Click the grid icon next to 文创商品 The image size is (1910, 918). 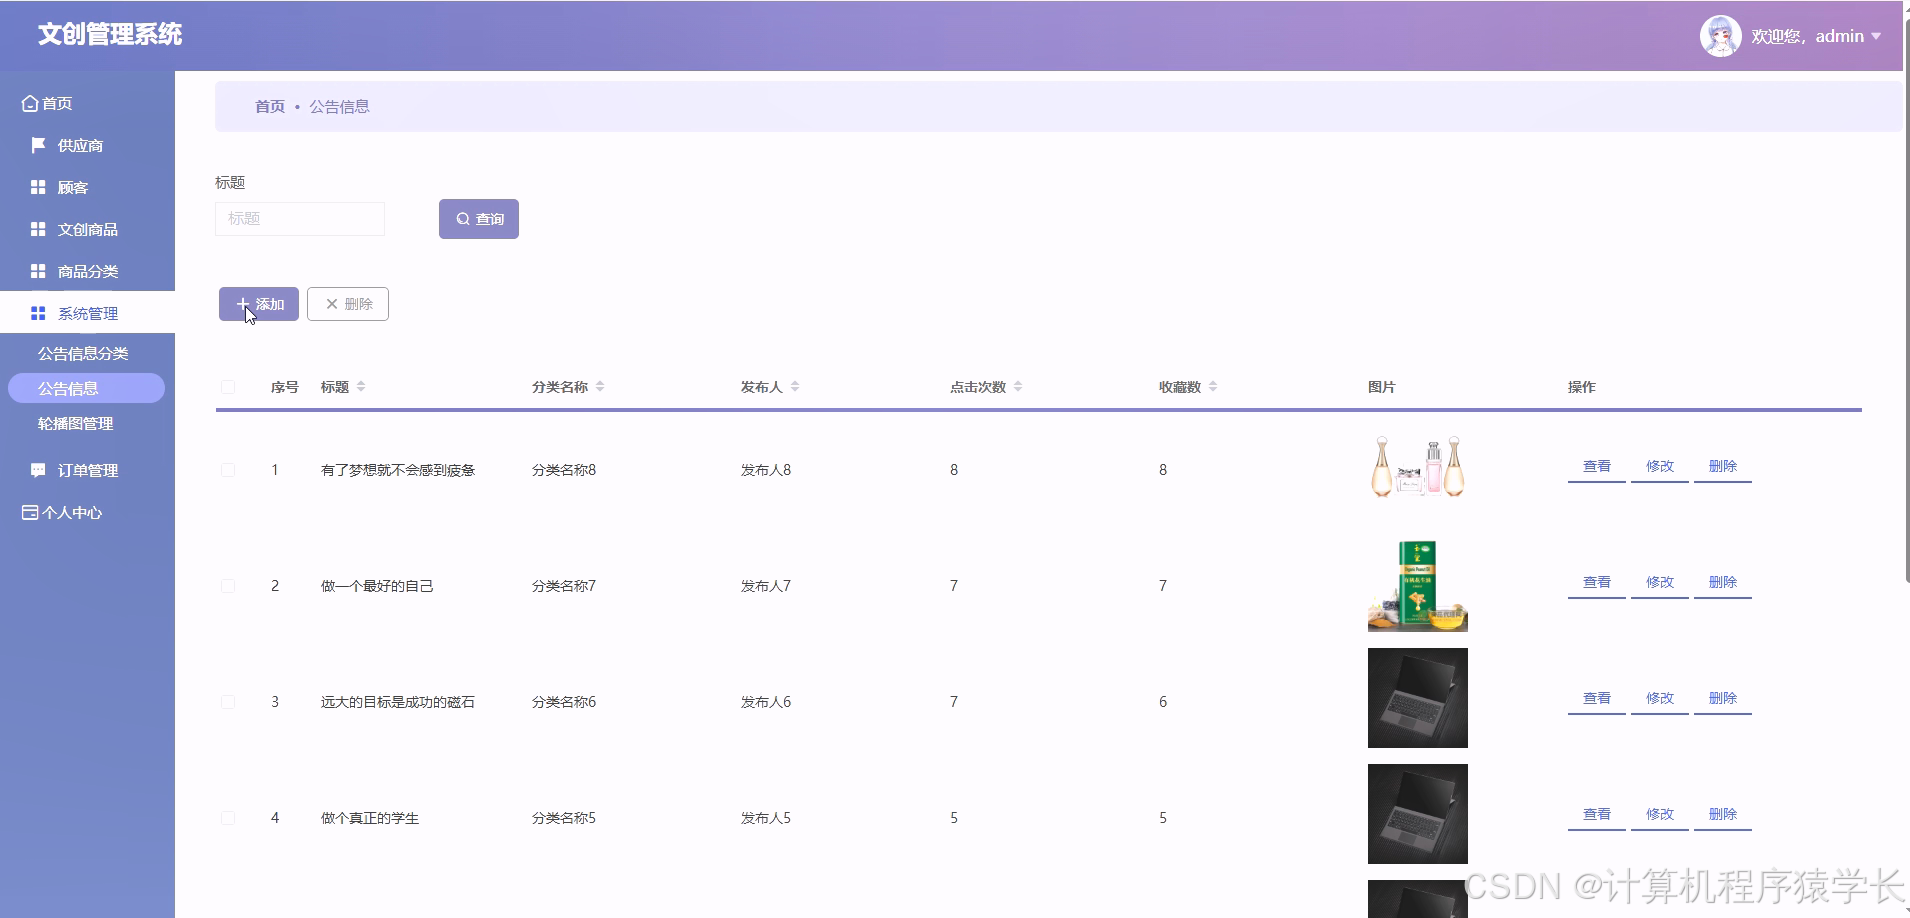pyautogui.click(x=38, y=229)
